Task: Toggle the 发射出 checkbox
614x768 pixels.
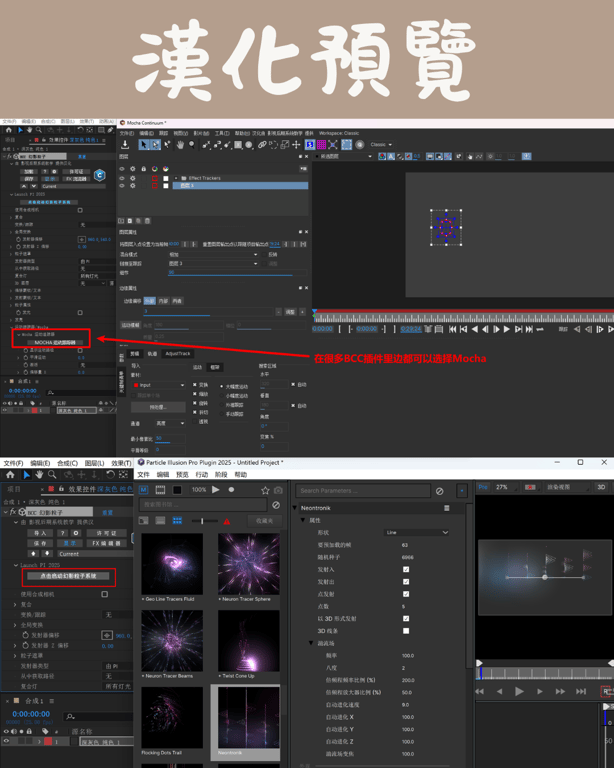Action: [x=406, y=581]
